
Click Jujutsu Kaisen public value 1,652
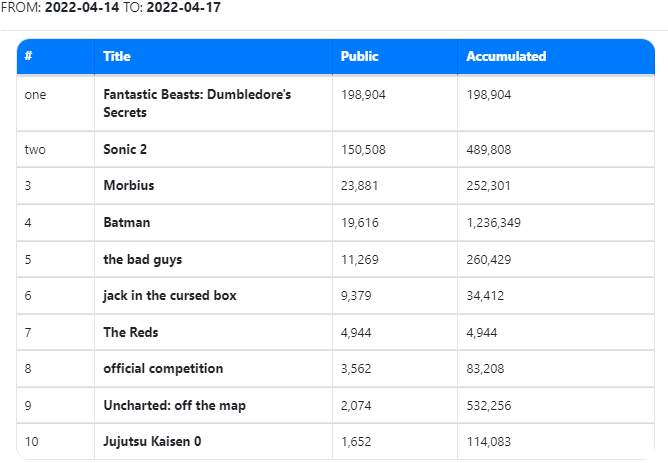(356, 442)
